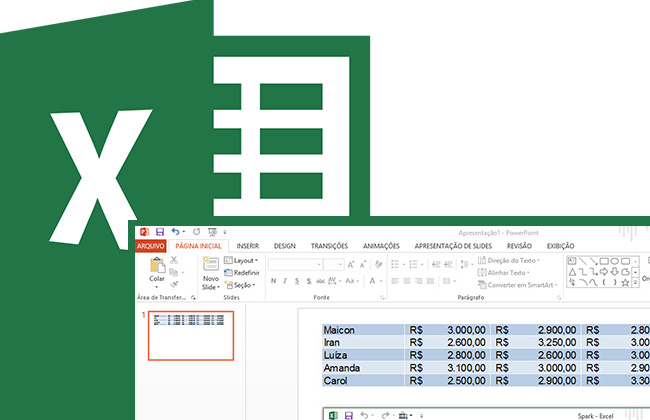Switch to the APRESENTAÇÃO DE SLIDES tab
This screenshot has height=420, width=650.
pyautogui.click(x=453, y=246)
